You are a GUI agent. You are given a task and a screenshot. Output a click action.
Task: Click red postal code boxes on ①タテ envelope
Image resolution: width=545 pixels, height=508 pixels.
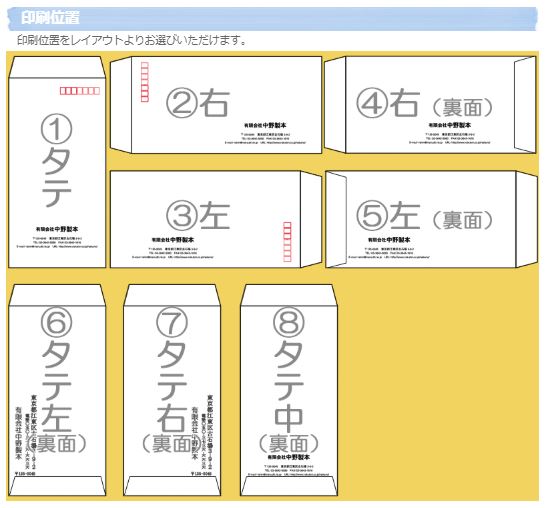[x=80, y=91]
